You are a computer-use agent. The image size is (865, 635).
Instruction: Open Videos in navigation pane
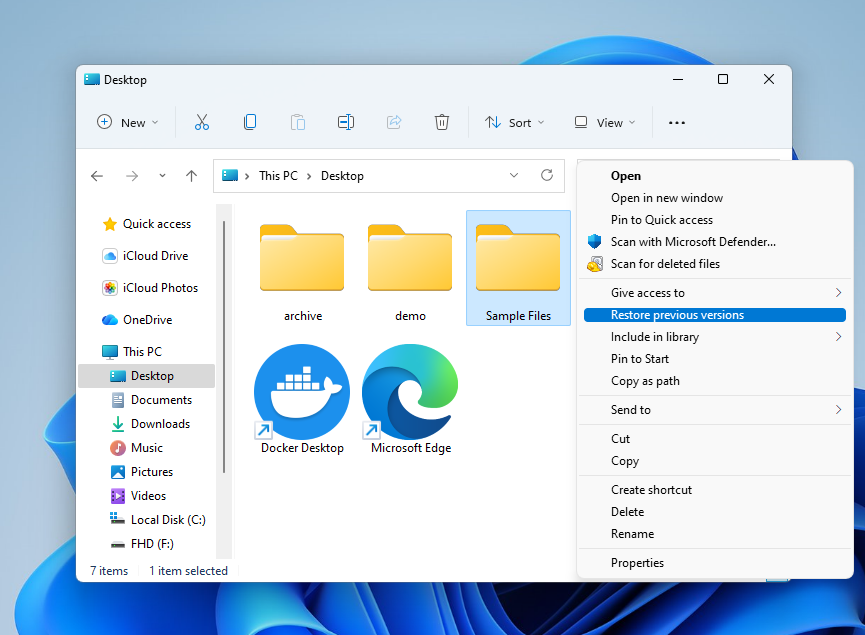pos(138,496)
